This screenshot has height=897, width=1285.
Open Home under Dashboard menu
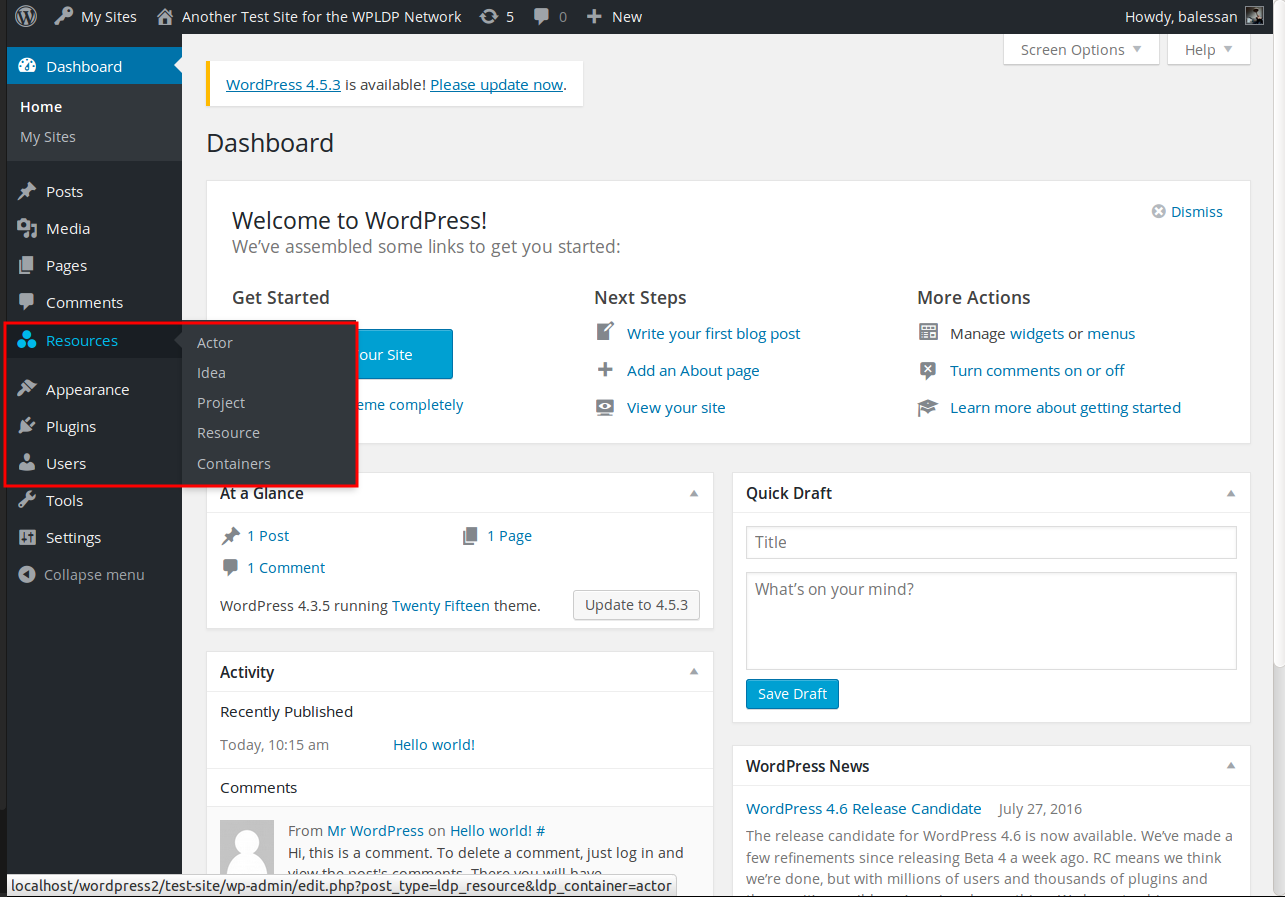41,107
